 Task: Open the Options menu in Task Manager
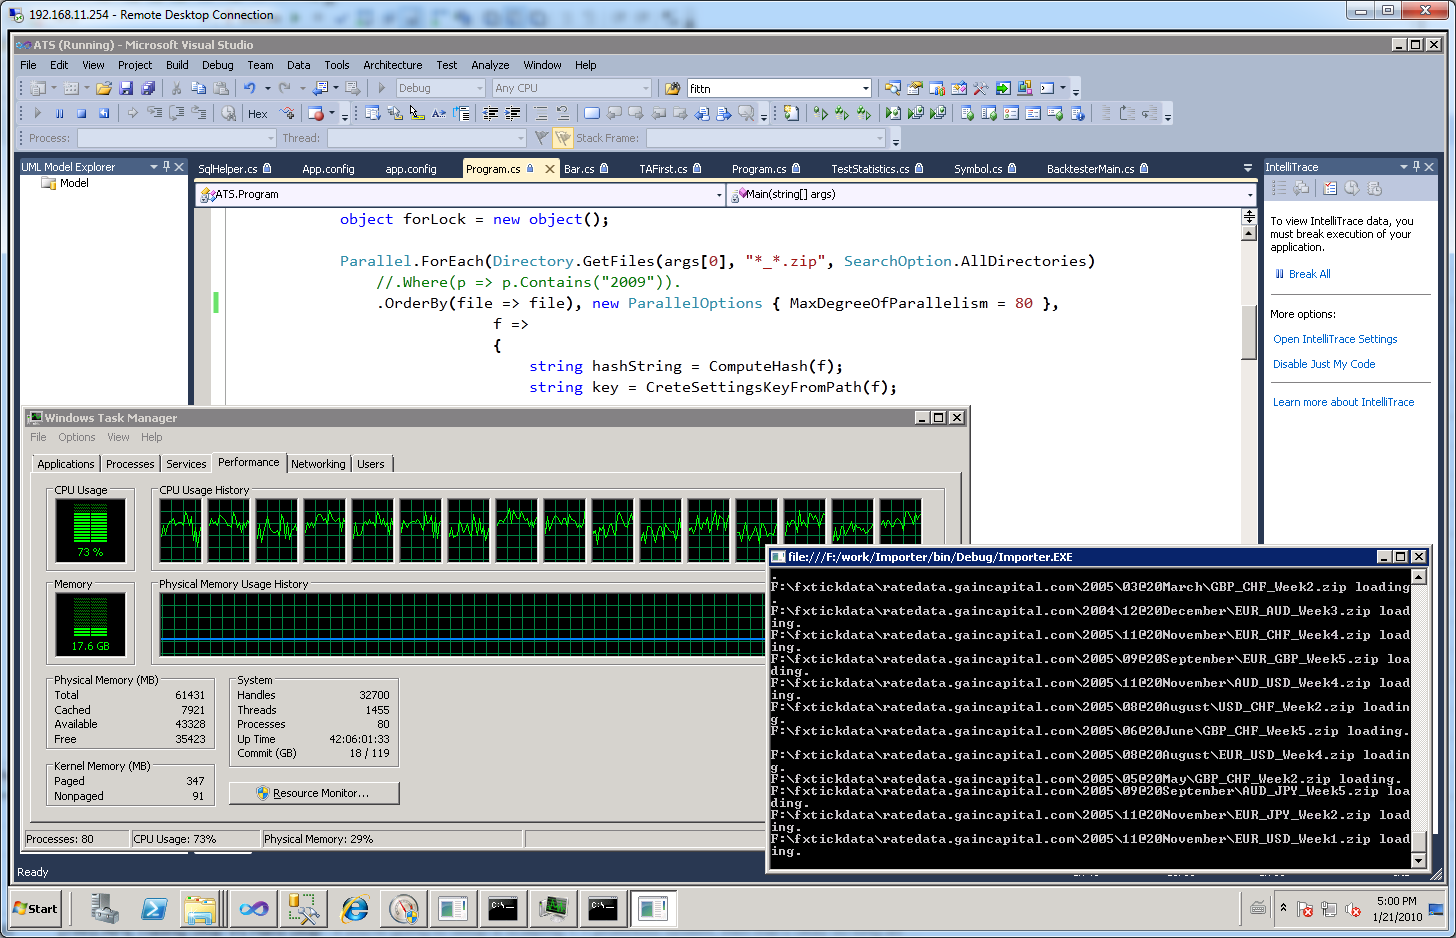point(77,437)
